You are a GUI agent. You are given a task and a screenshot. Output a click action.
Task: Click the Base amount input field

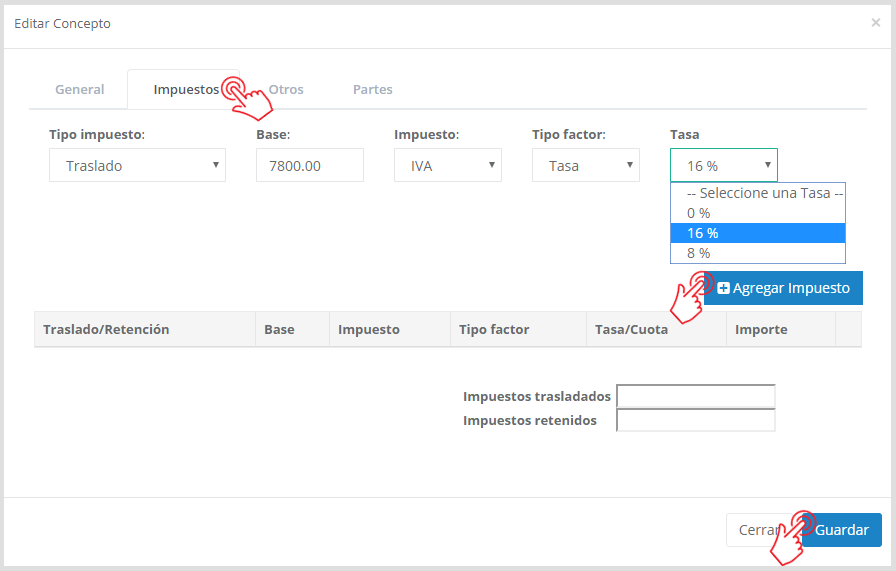[310, 165]
